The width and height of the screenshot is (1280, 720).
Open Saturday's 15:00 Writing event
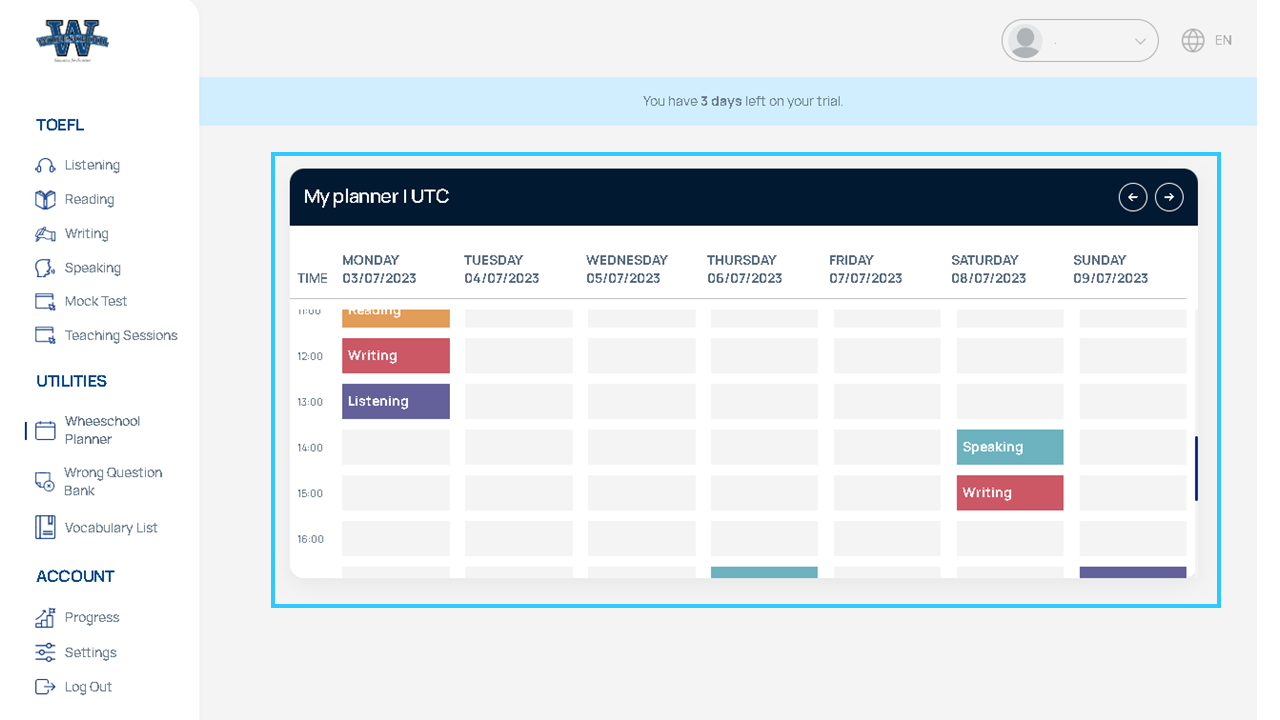point(1010,493)
